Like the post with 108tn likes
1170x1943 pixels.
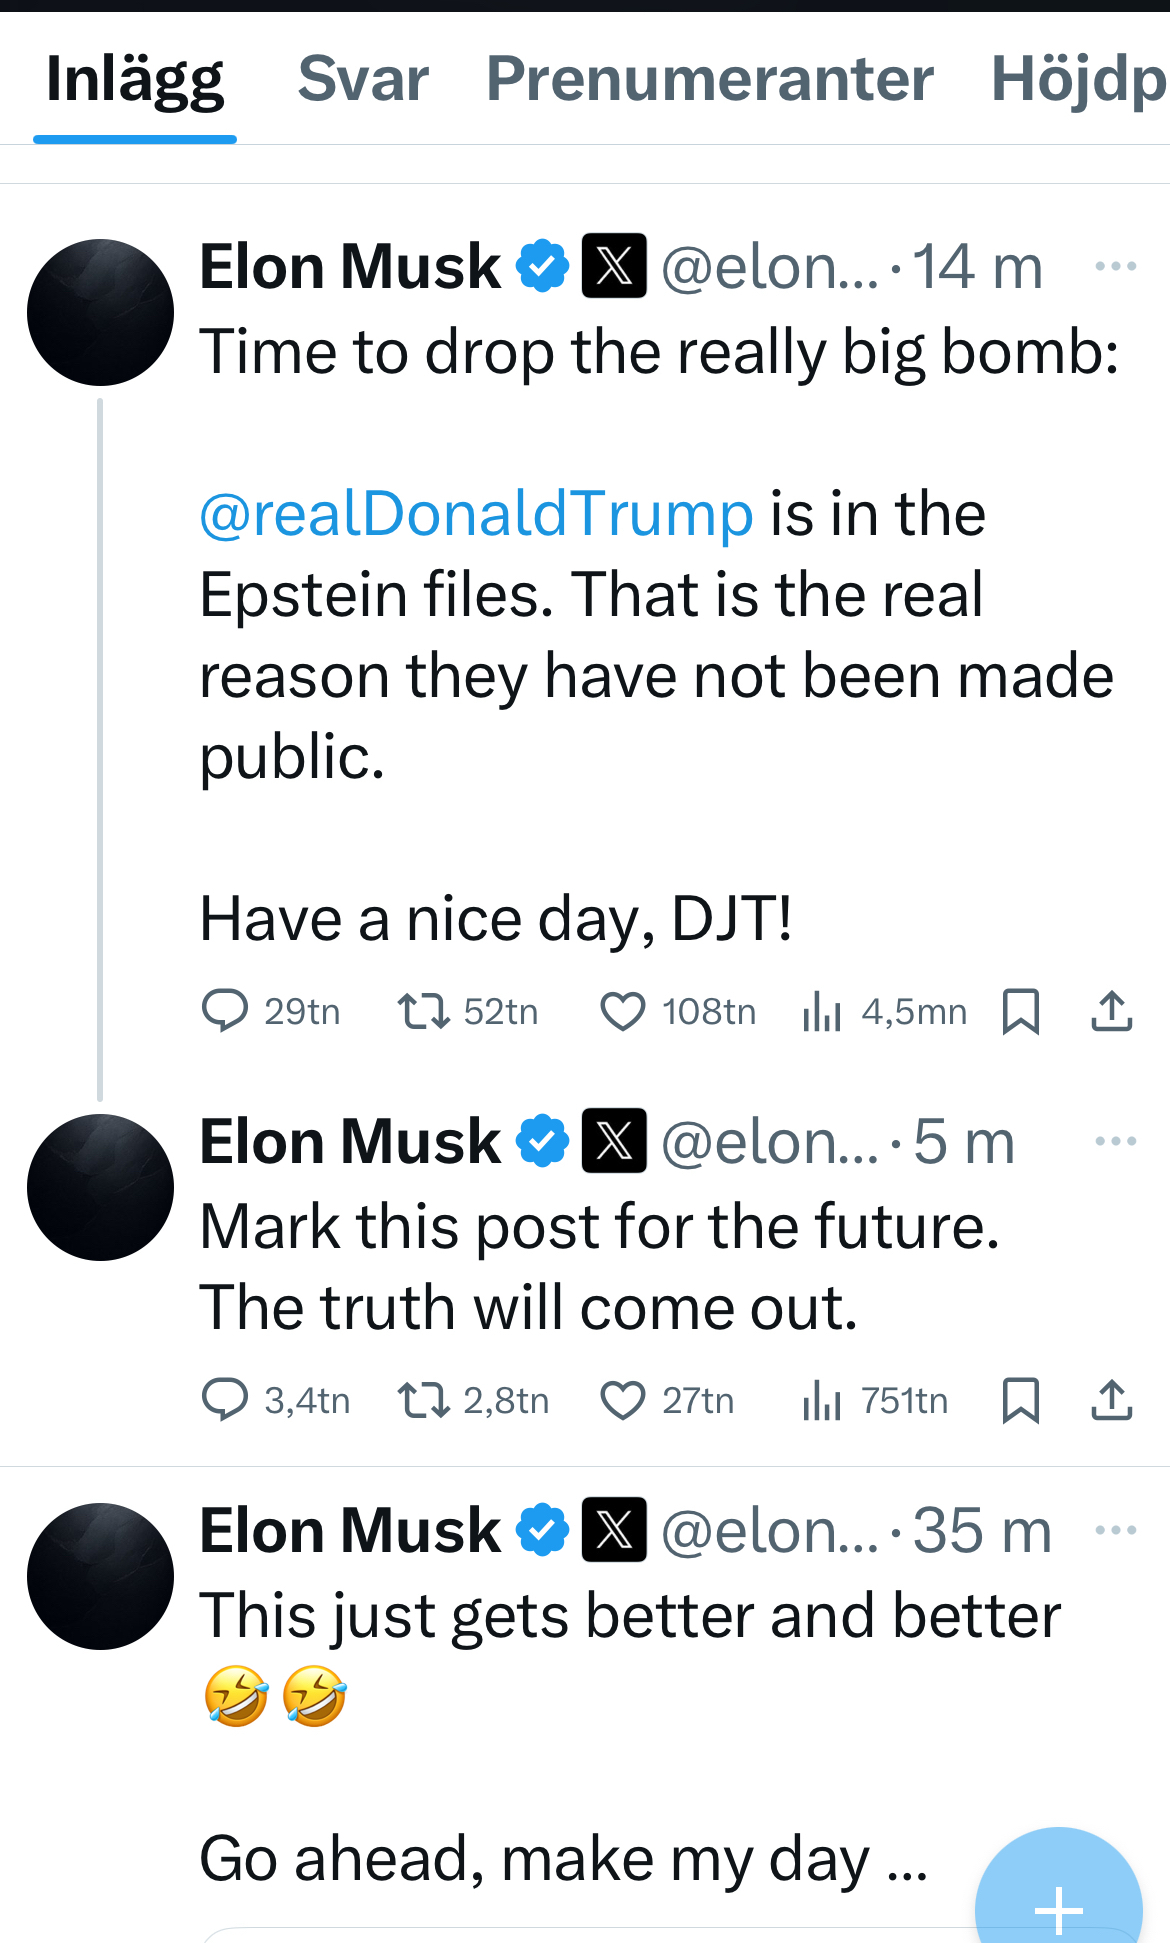pyautogui.click(x=622, y=1011)
